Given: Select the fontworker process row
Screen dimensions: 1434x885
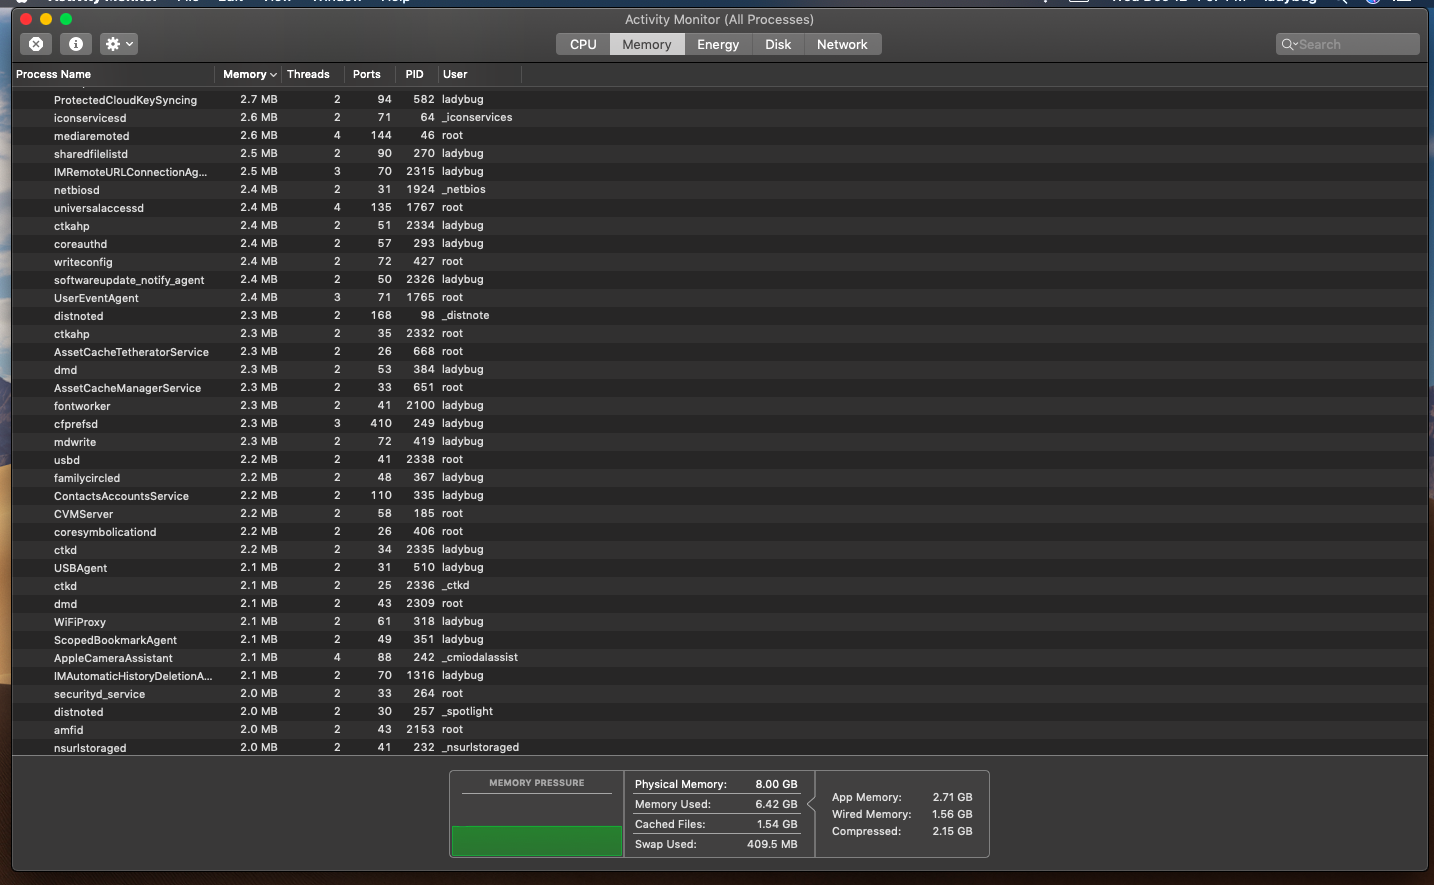Looking at the screenshot, I should tap(719, 406).
